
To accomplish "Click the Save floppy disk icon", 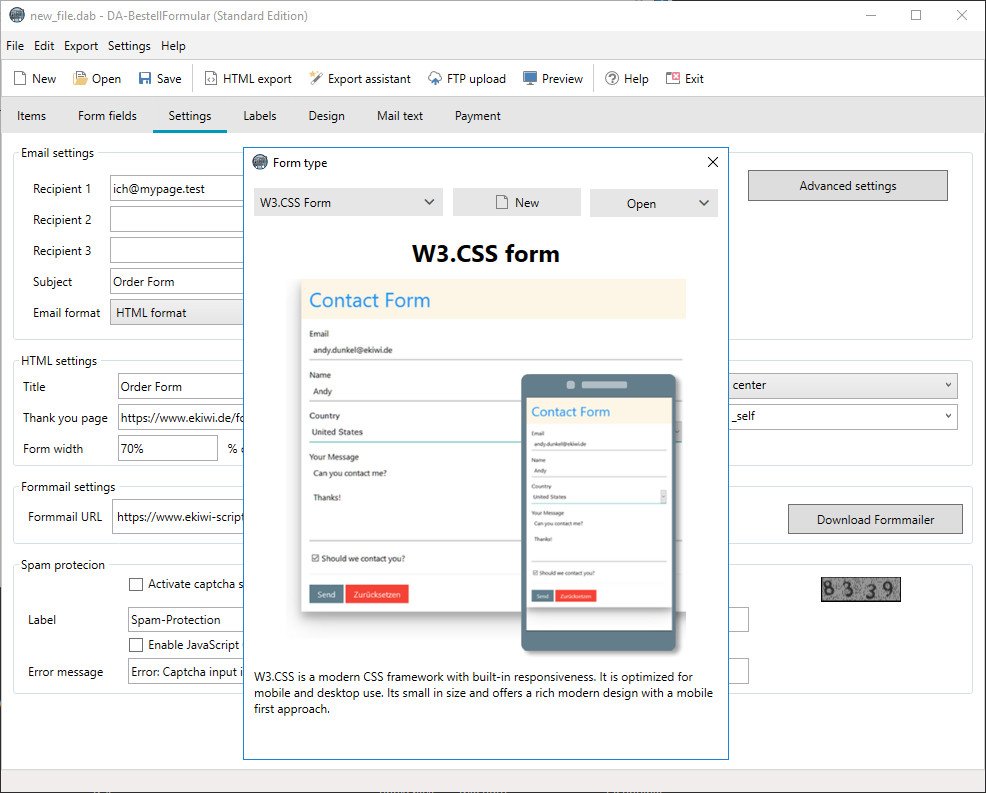I will point(145,79).
